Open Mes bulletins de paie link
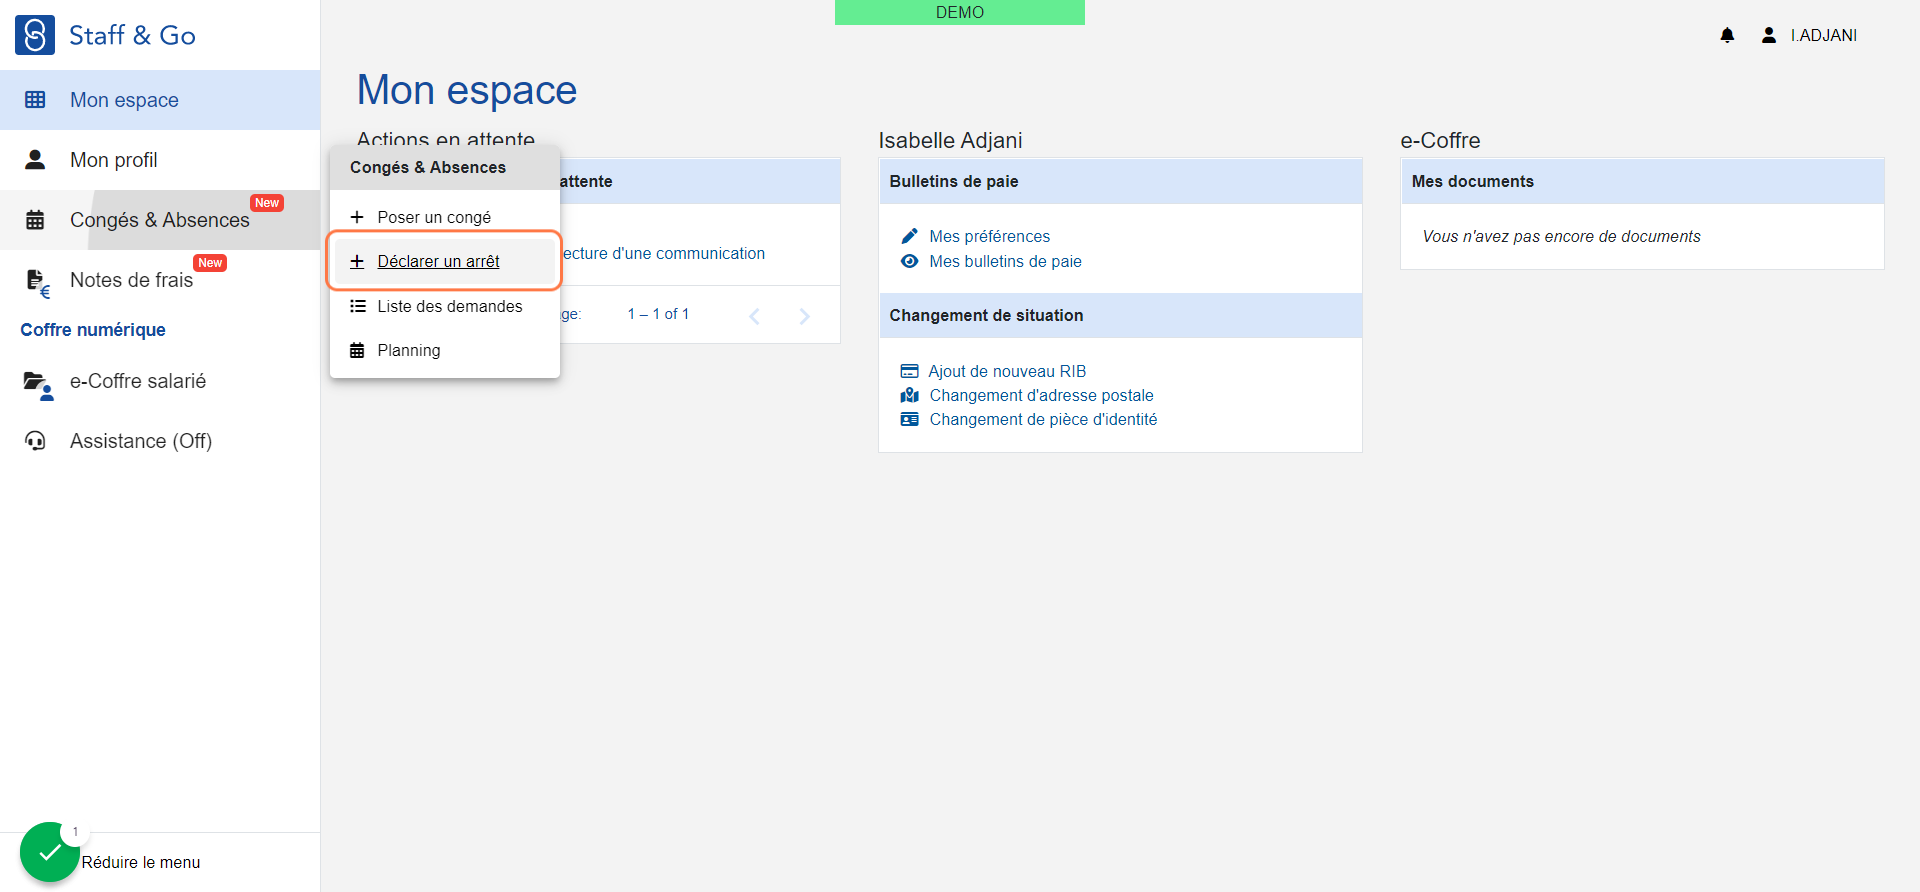The width and height of the screenshot is (1920, 892). [1006, 261]
